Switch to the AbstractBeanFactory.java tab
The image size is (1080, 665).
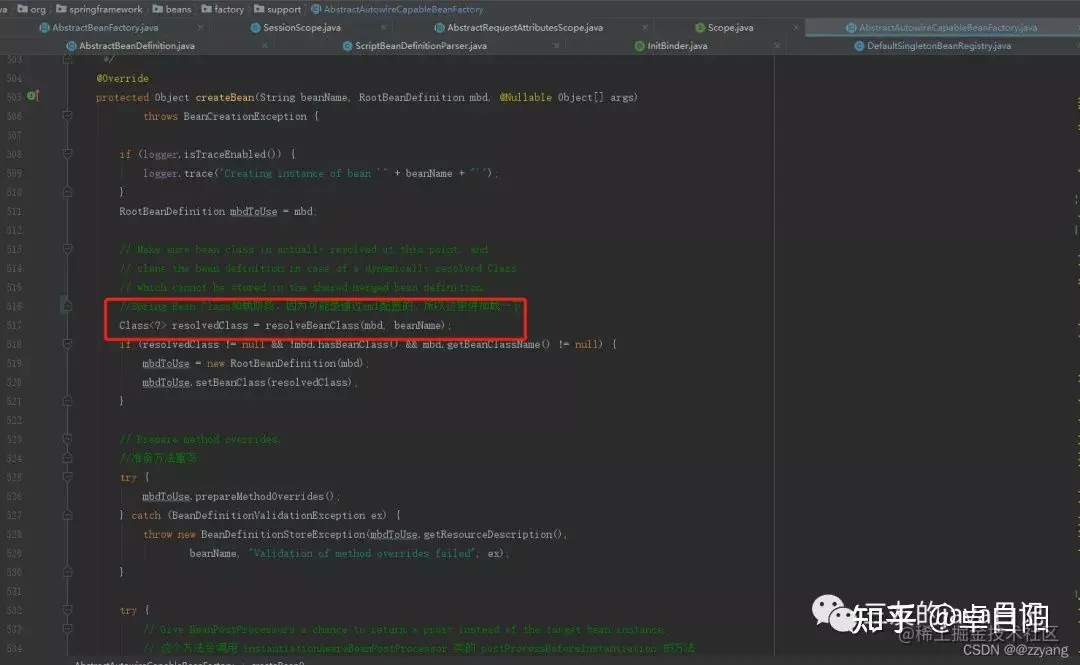(x=105, y=28)
